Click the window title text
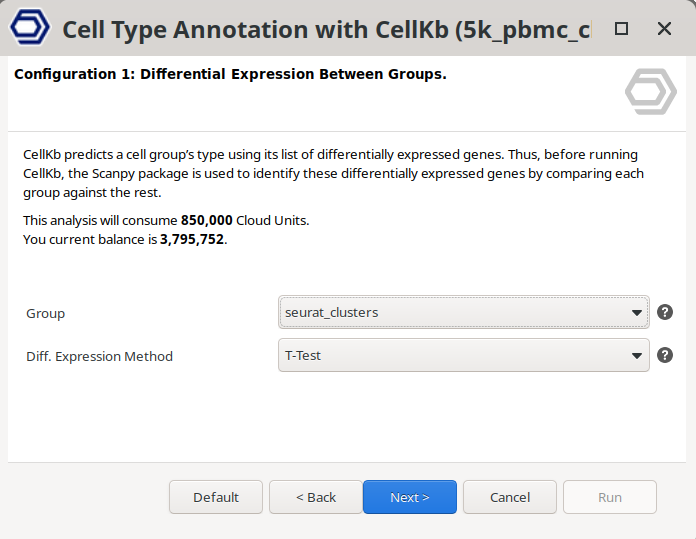The width and height of the screenshot is (696, 539). pos(325,29)
